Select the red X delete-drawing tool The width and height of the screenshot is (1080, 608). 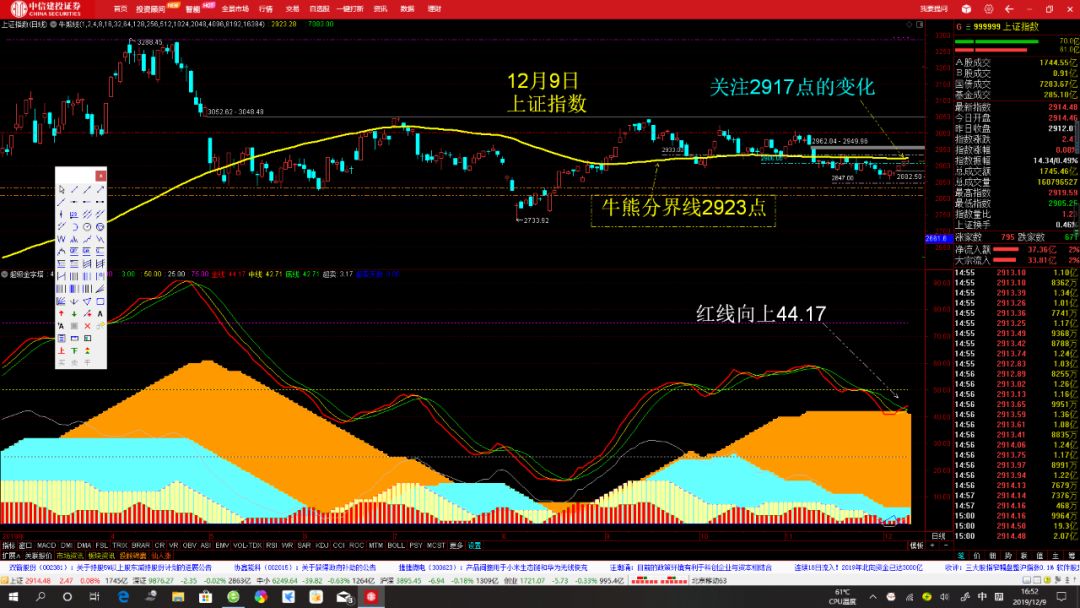click(87, 326)
